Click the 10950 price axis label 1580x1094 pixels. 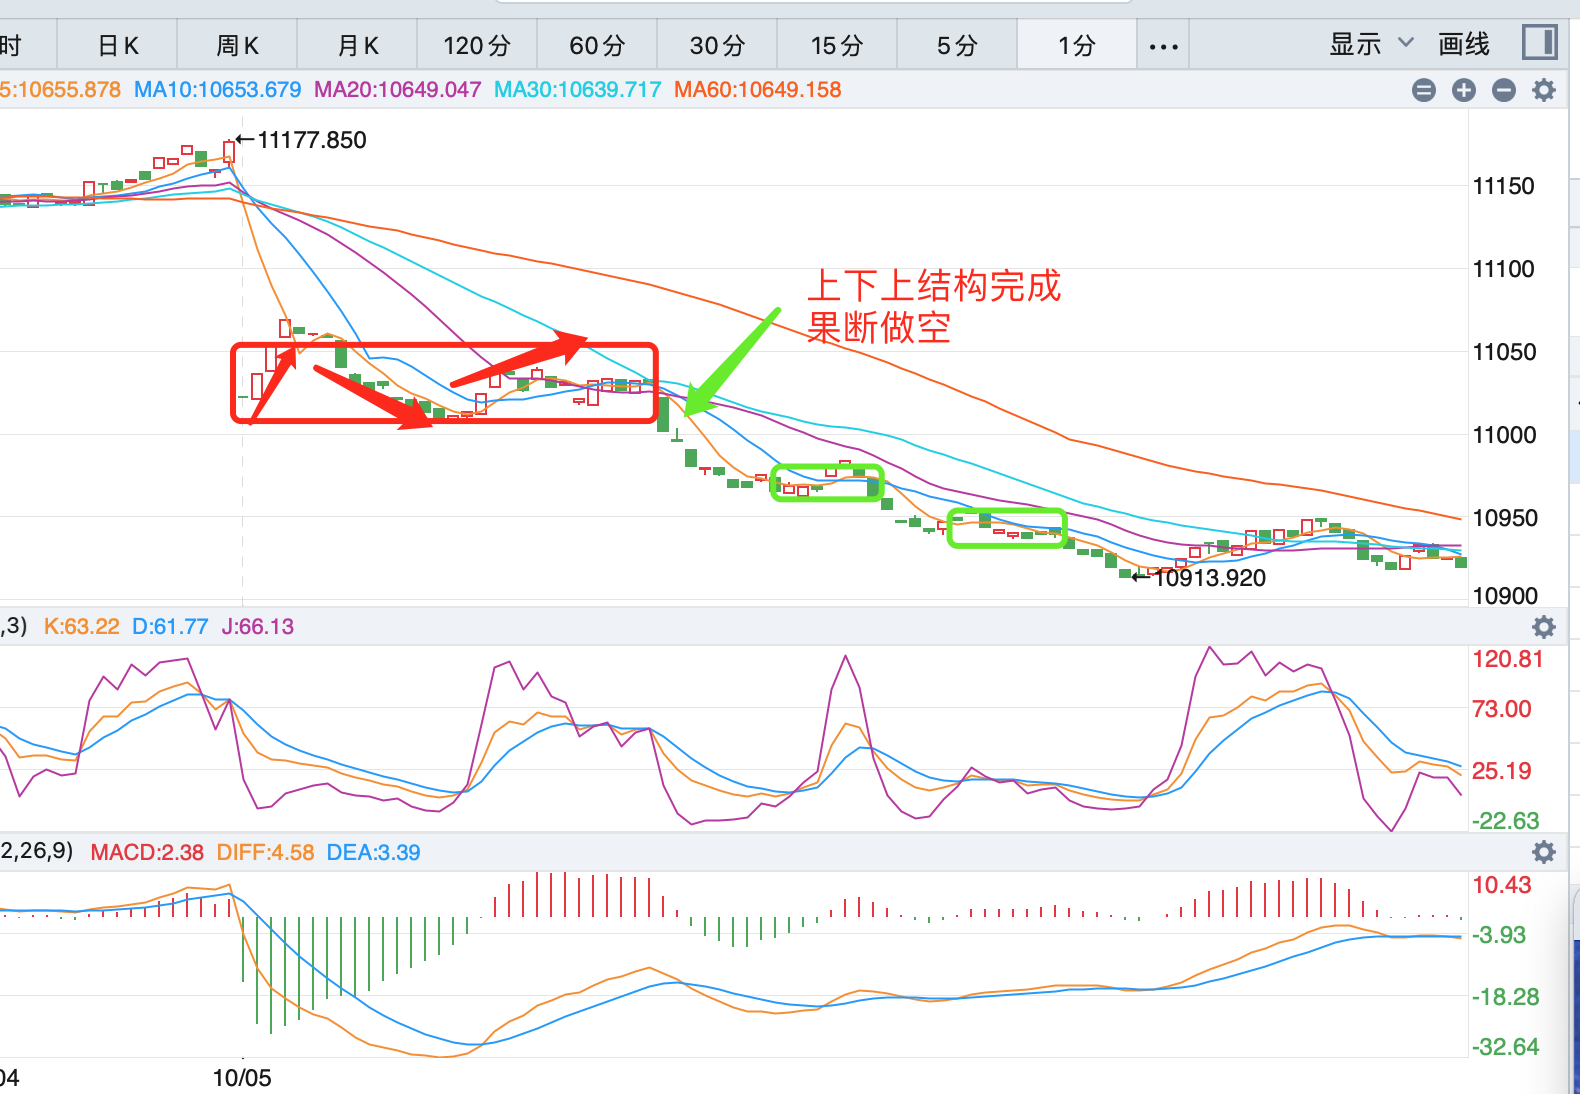tap(1504, 518)
